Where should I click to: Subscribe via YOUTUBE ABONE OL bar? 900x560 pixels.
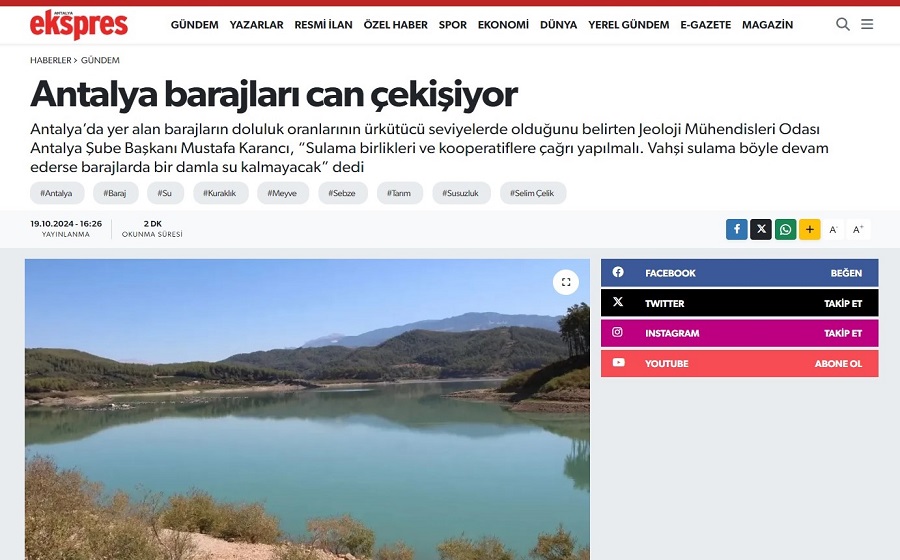click(739, 363)
